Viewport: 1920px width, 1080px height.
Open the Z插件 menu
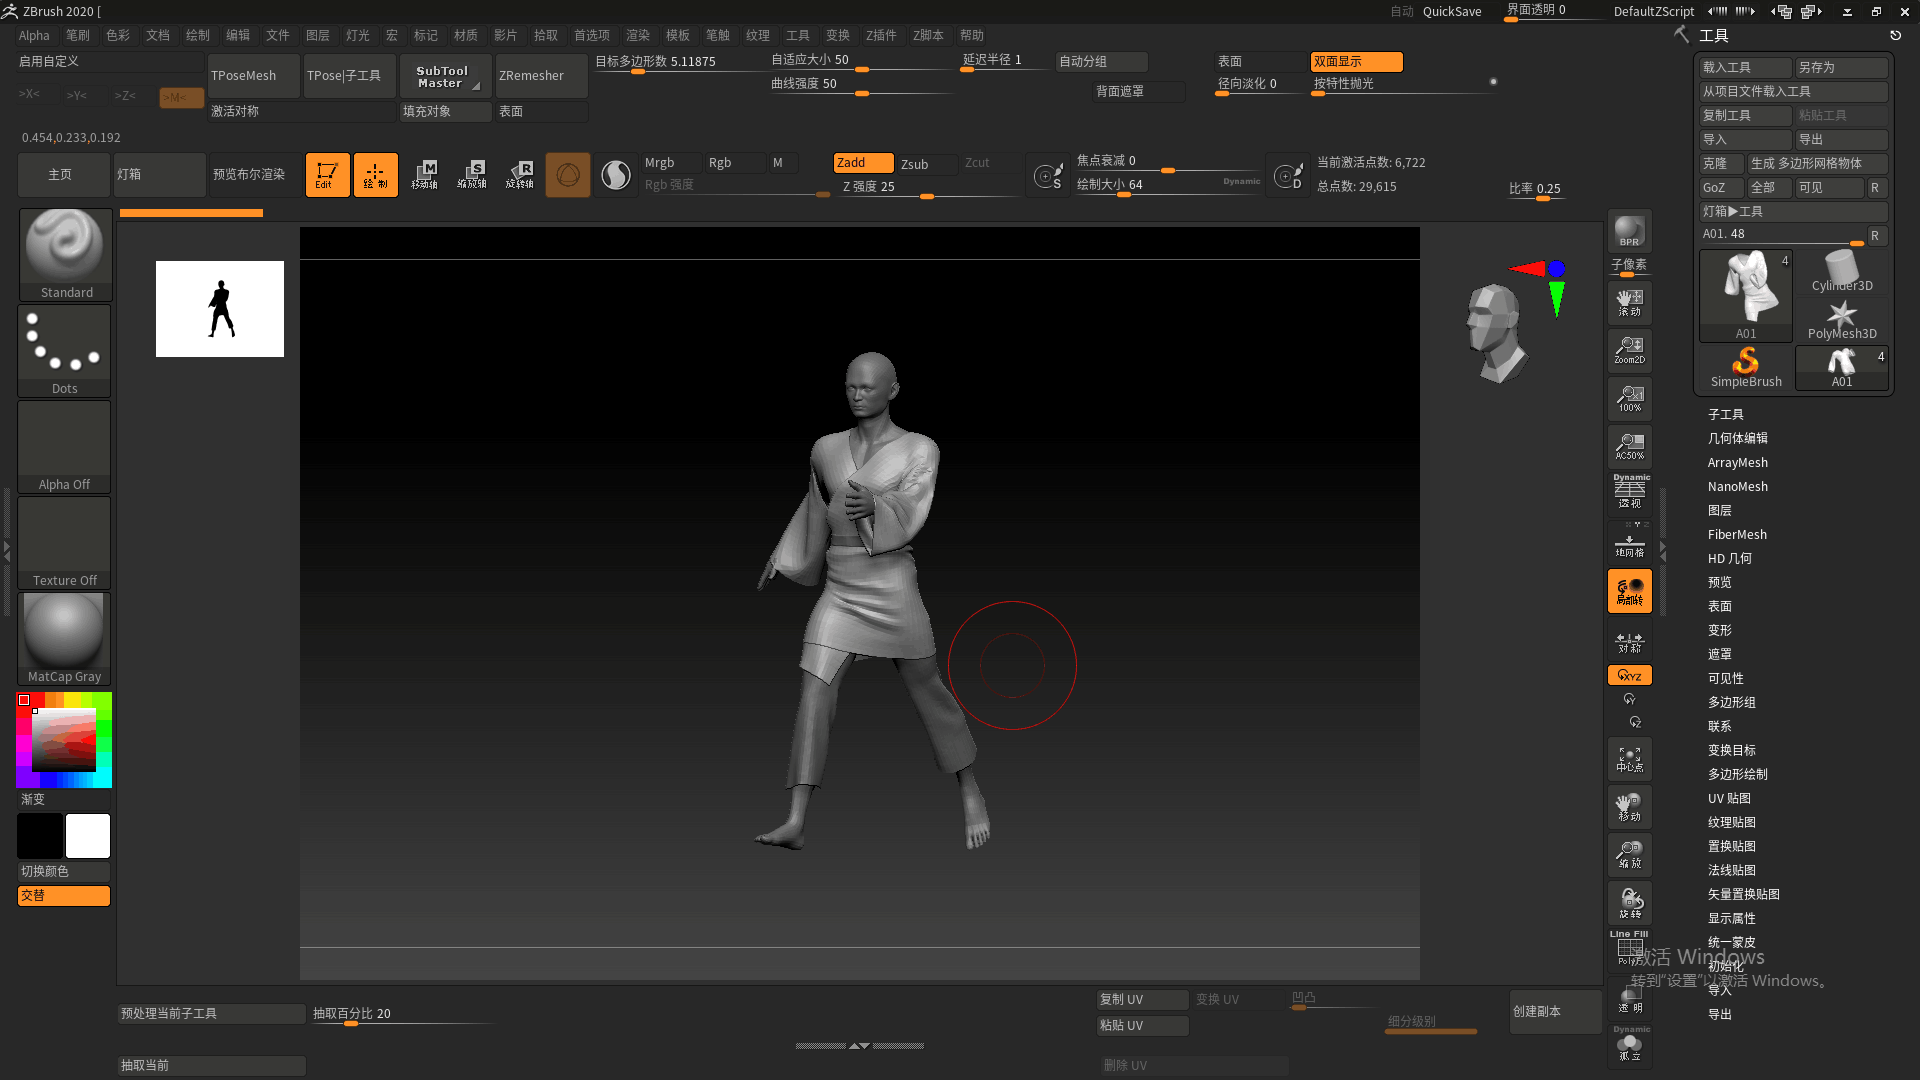(x=880, y=35)
